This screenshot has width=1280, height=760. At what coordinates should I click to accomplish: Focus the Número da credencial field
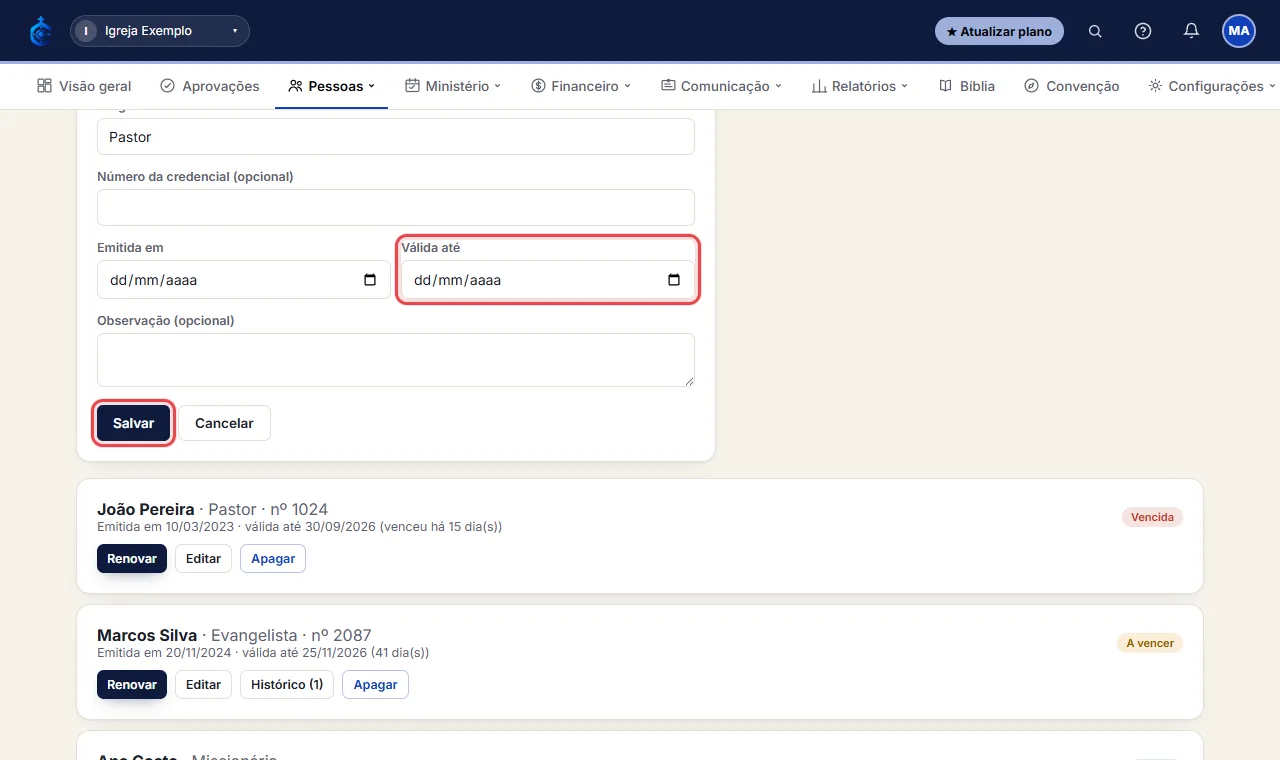(x=396, y=208)
